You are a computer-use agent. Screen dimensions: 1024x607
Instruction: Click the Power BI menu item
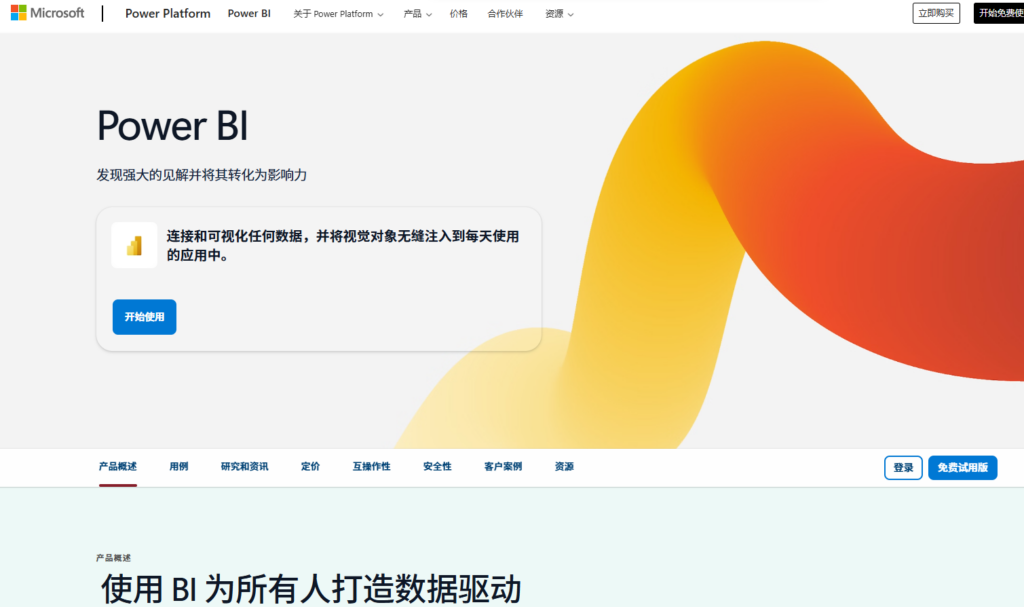click(x=249, y=14)
